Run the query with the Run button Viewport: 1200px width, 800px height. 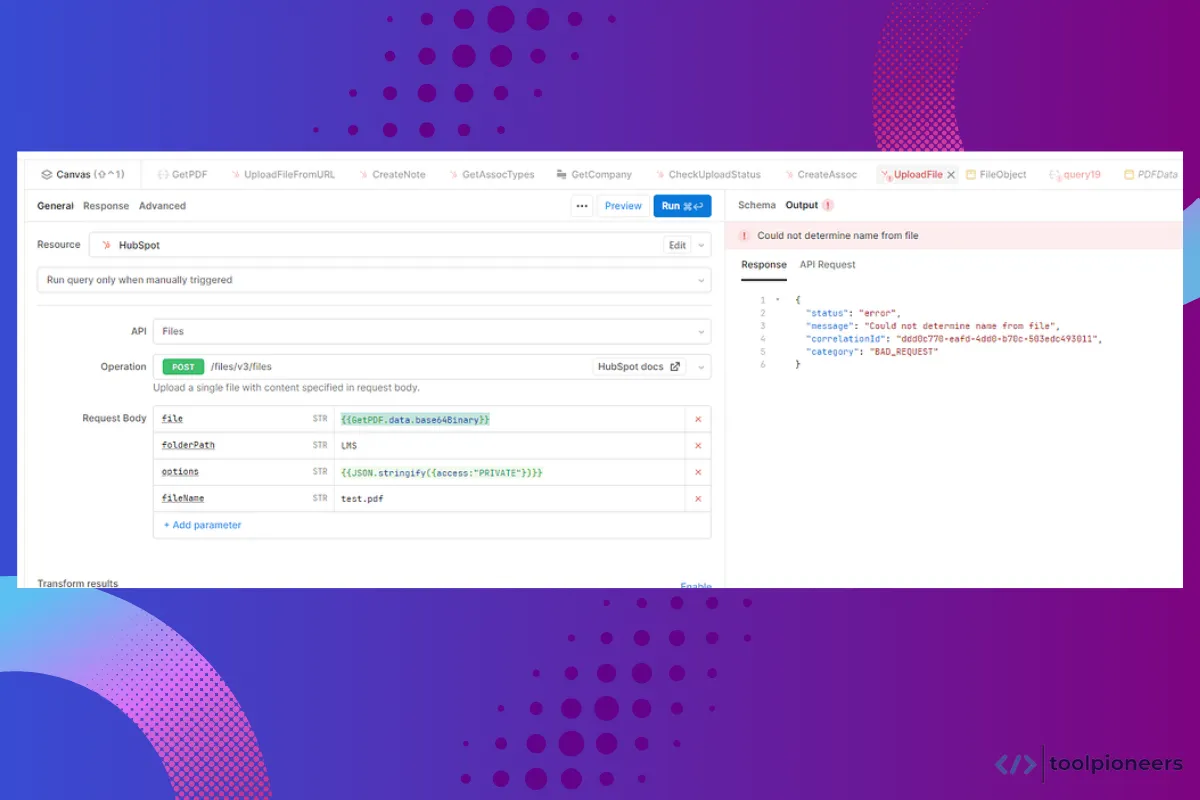[x=682, y=206]
